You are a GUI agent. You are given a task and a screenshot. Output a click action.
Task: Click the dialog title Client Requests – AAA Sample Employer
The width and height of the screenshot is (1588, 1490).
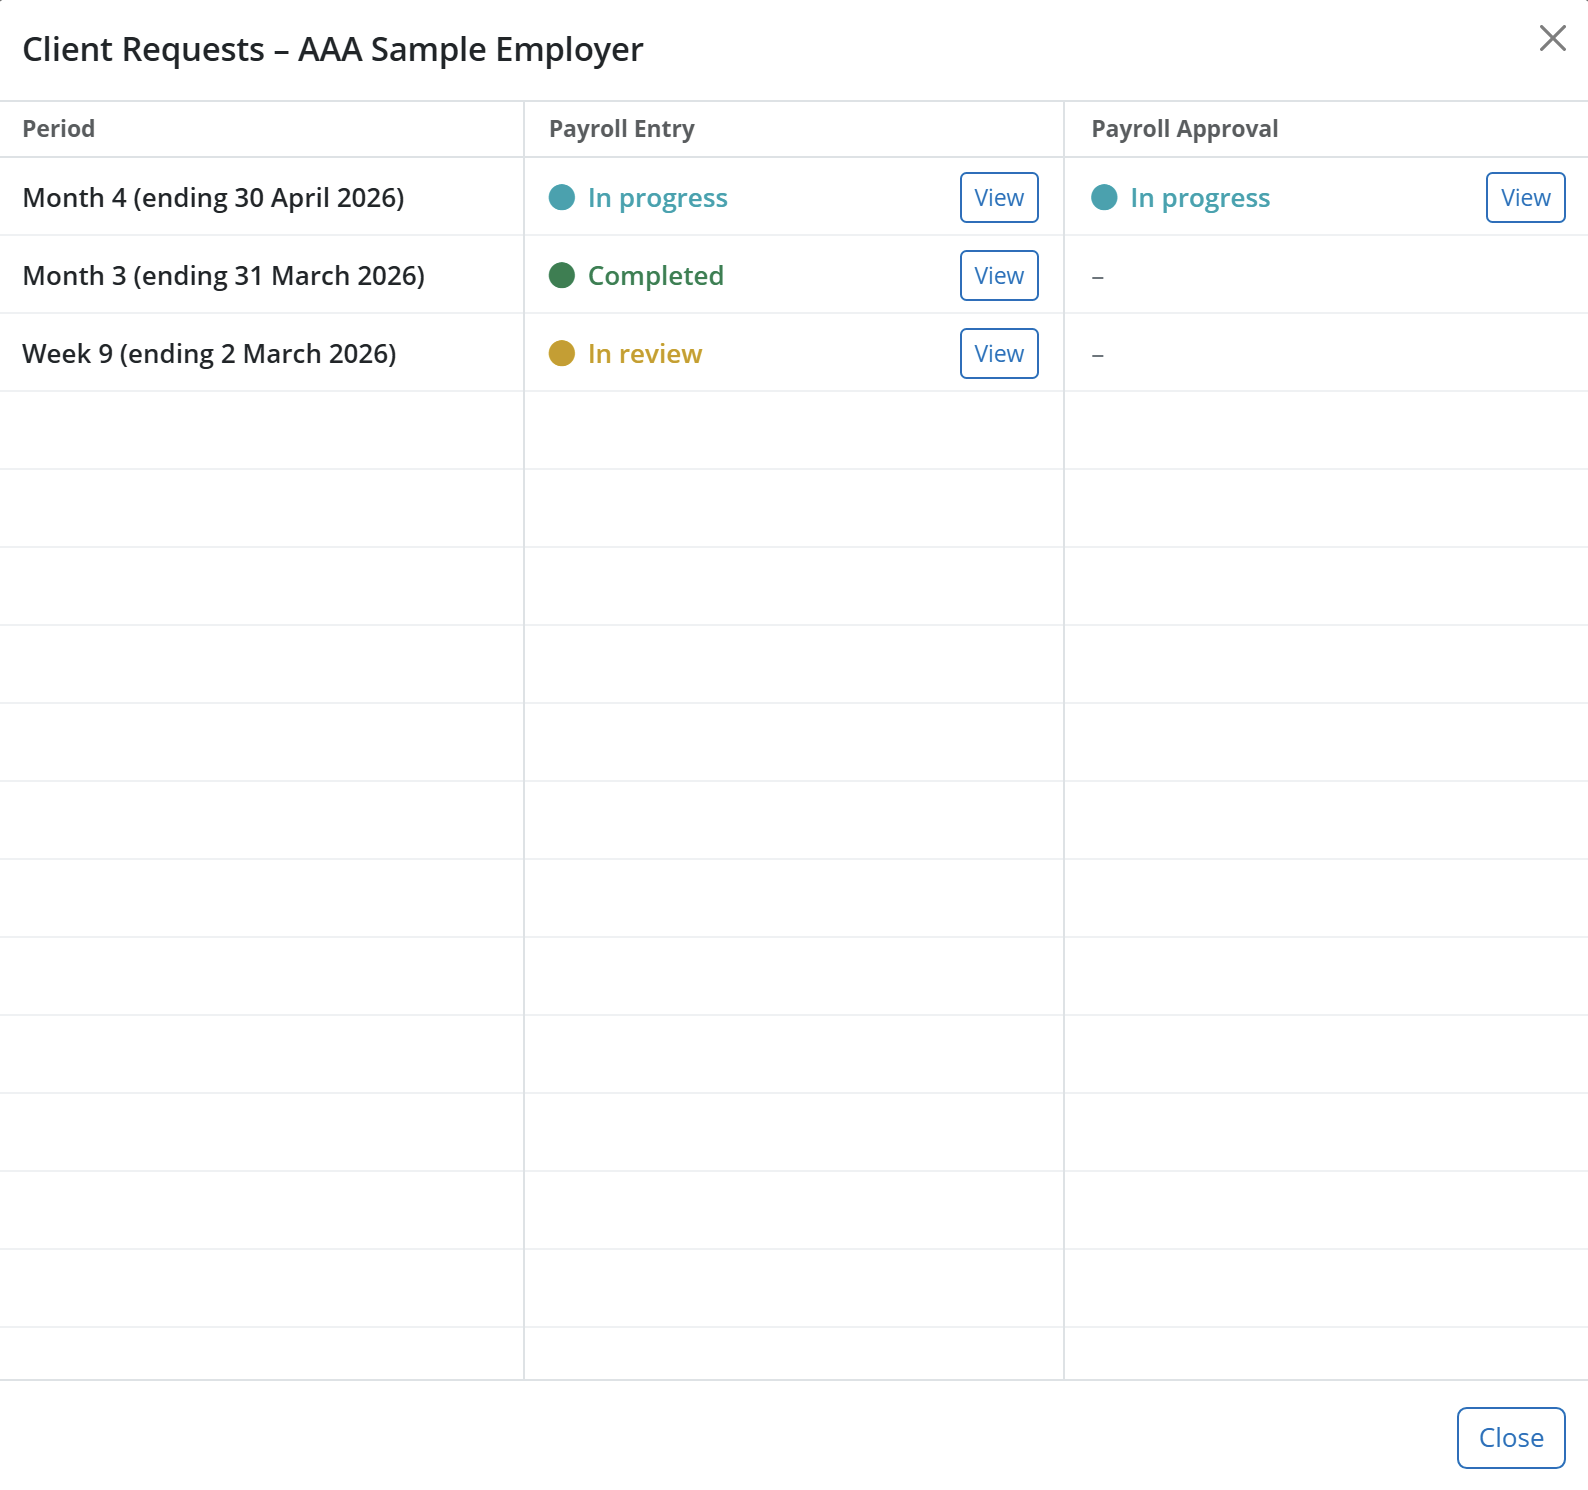[x=333, y=49]
